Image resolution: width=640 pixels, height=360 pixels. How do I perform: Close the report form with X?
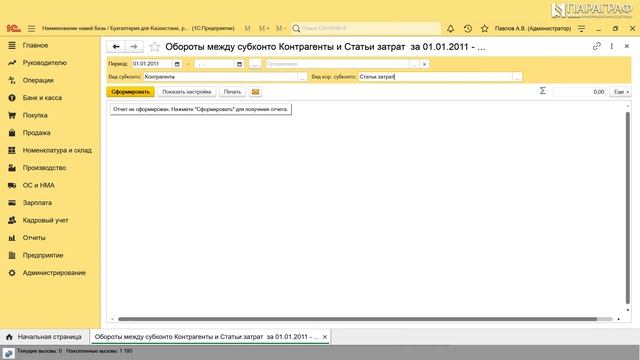(x=627, y=47)
